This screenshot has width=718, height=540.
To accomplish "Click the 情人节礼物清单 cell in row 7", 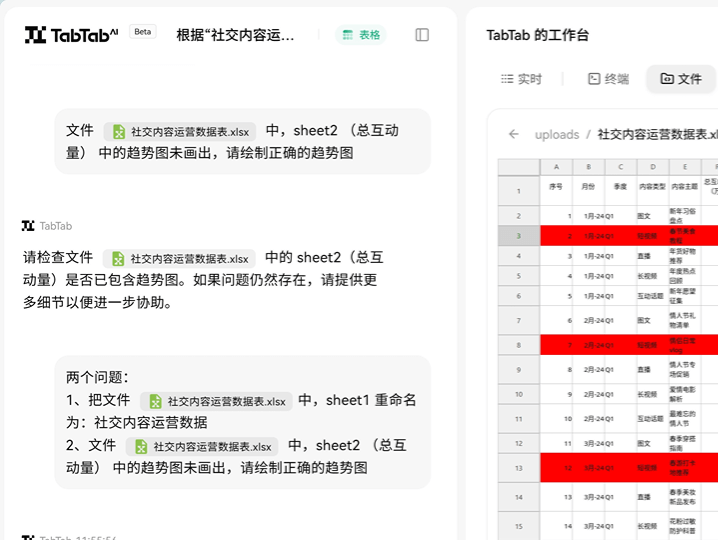I will (x=685, y=320).
